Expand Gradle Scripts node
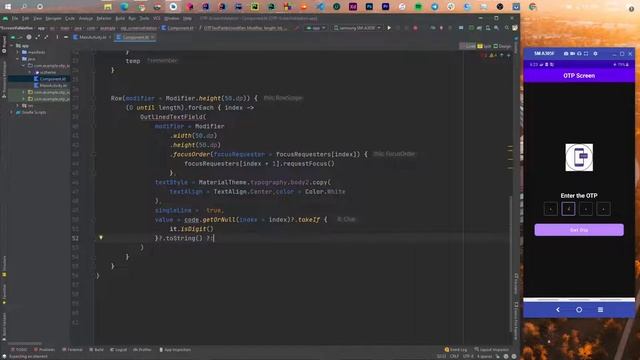This screenshot has height=360, width=640. tap(12, 112)
